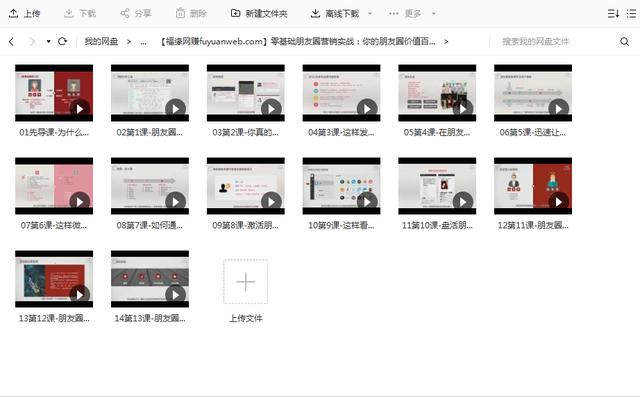The height and width of the screenshot is (397, 640).
Task: Play the 12第11课 video
Action: tap(558, 202)
